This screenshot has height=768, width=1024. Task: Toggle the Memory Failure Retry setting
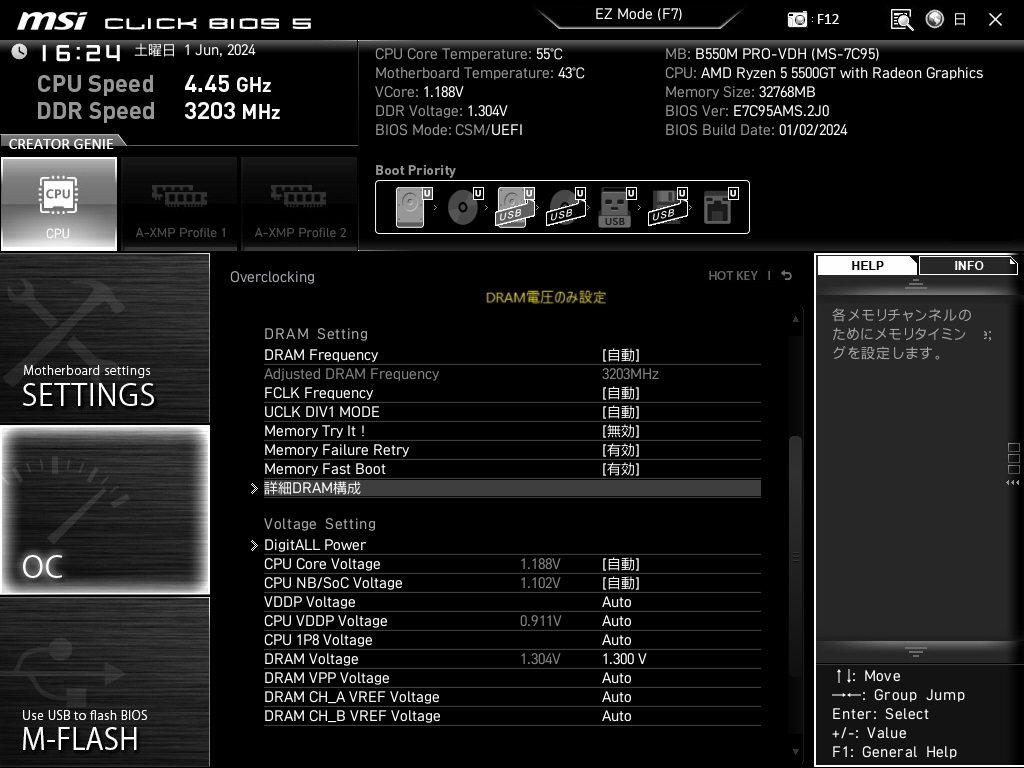(512, 450)
